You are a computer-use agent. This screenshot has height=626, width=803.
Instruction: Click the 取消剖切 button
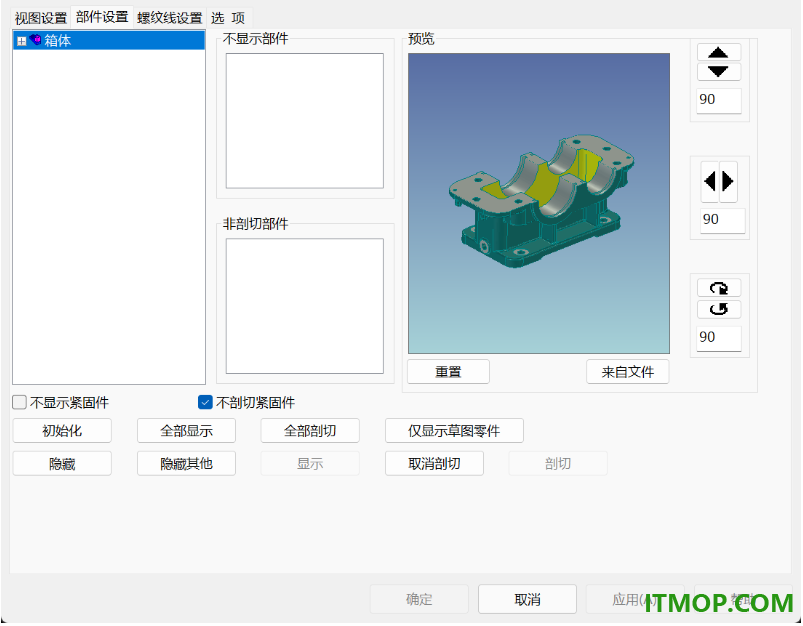pyautogui.click(x=434, y=464)
